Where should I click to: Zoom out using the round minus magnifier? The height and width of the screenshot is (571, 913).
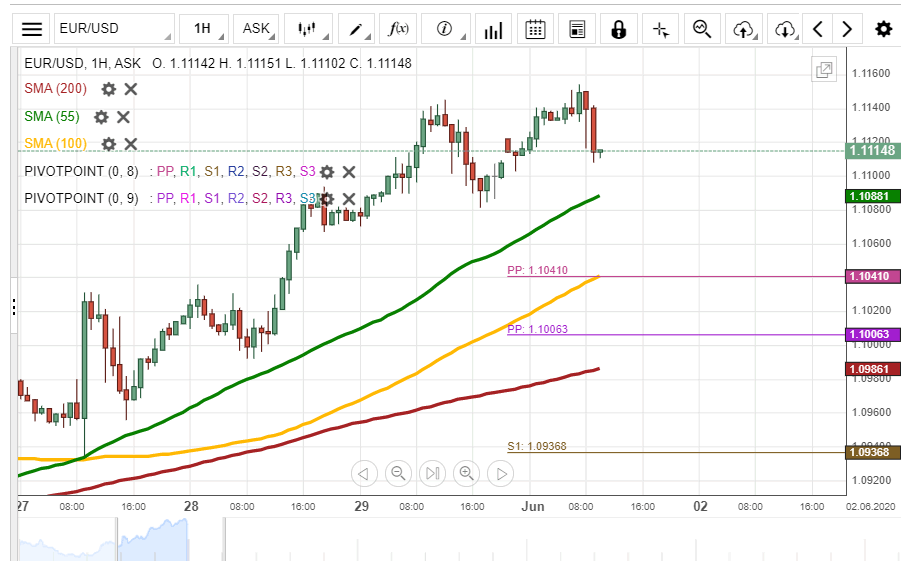click(x=398, y=474)
